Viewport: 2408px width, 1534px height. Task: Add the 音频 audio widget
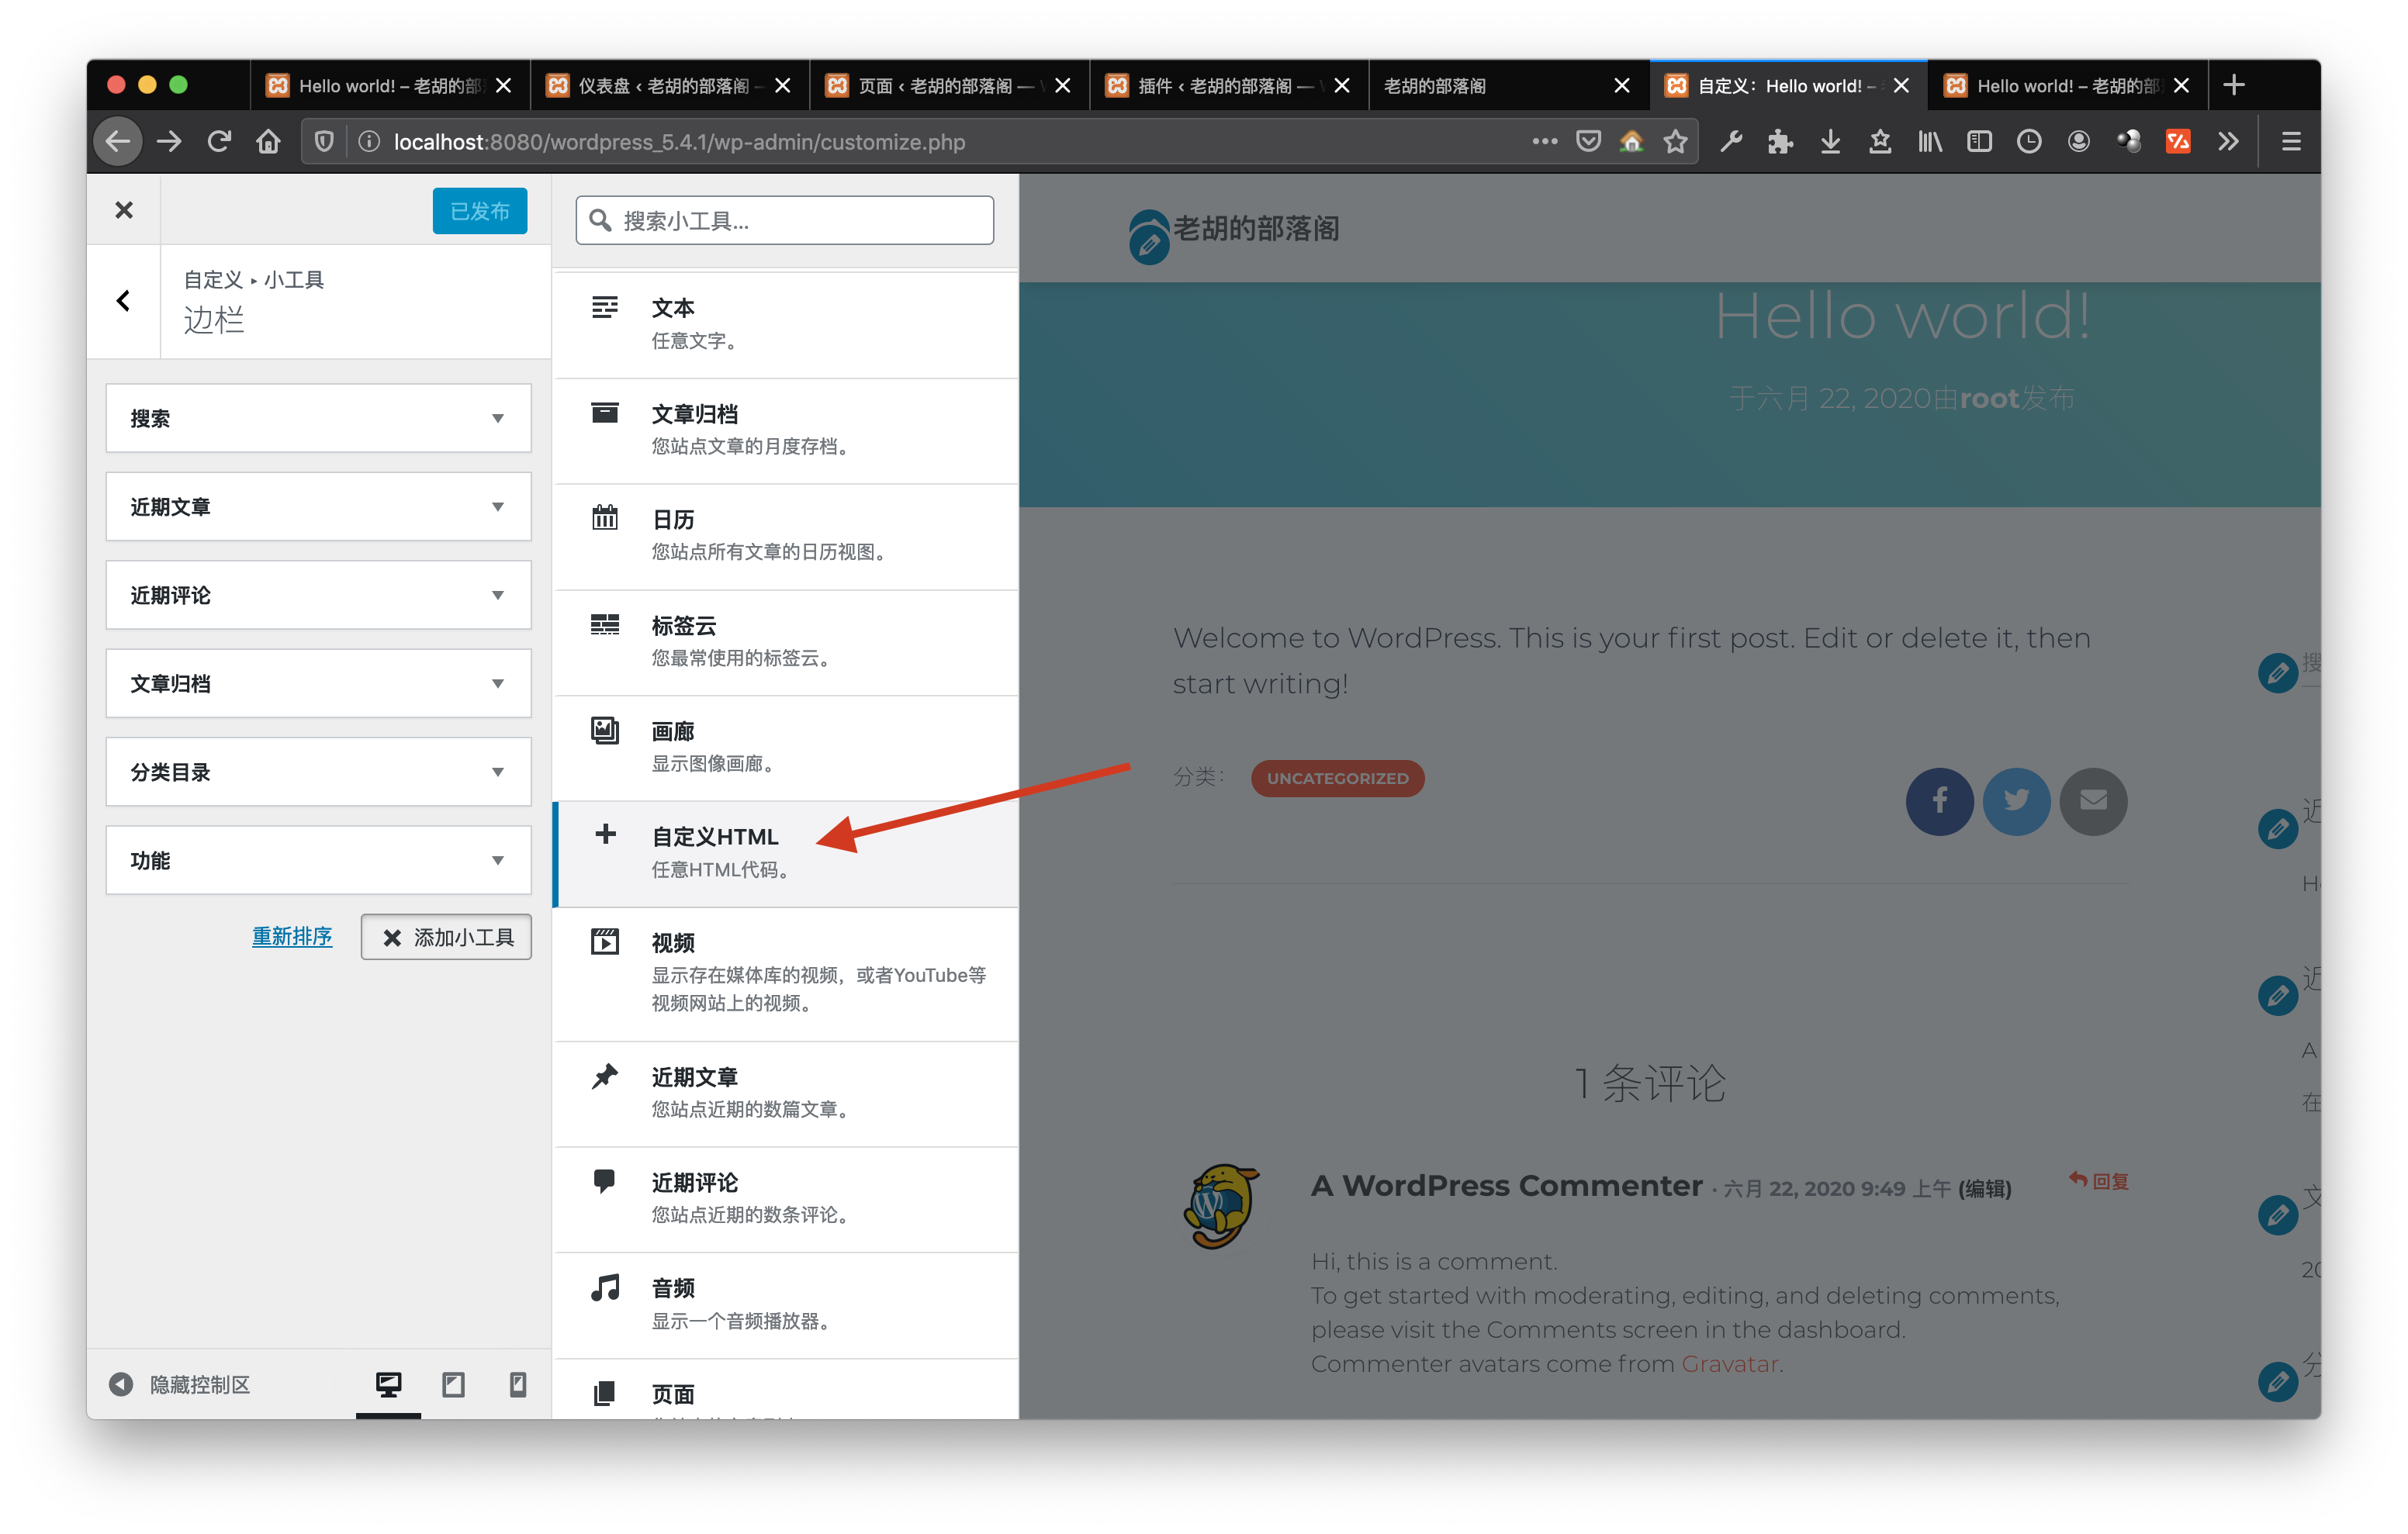tap(786, 1305)
